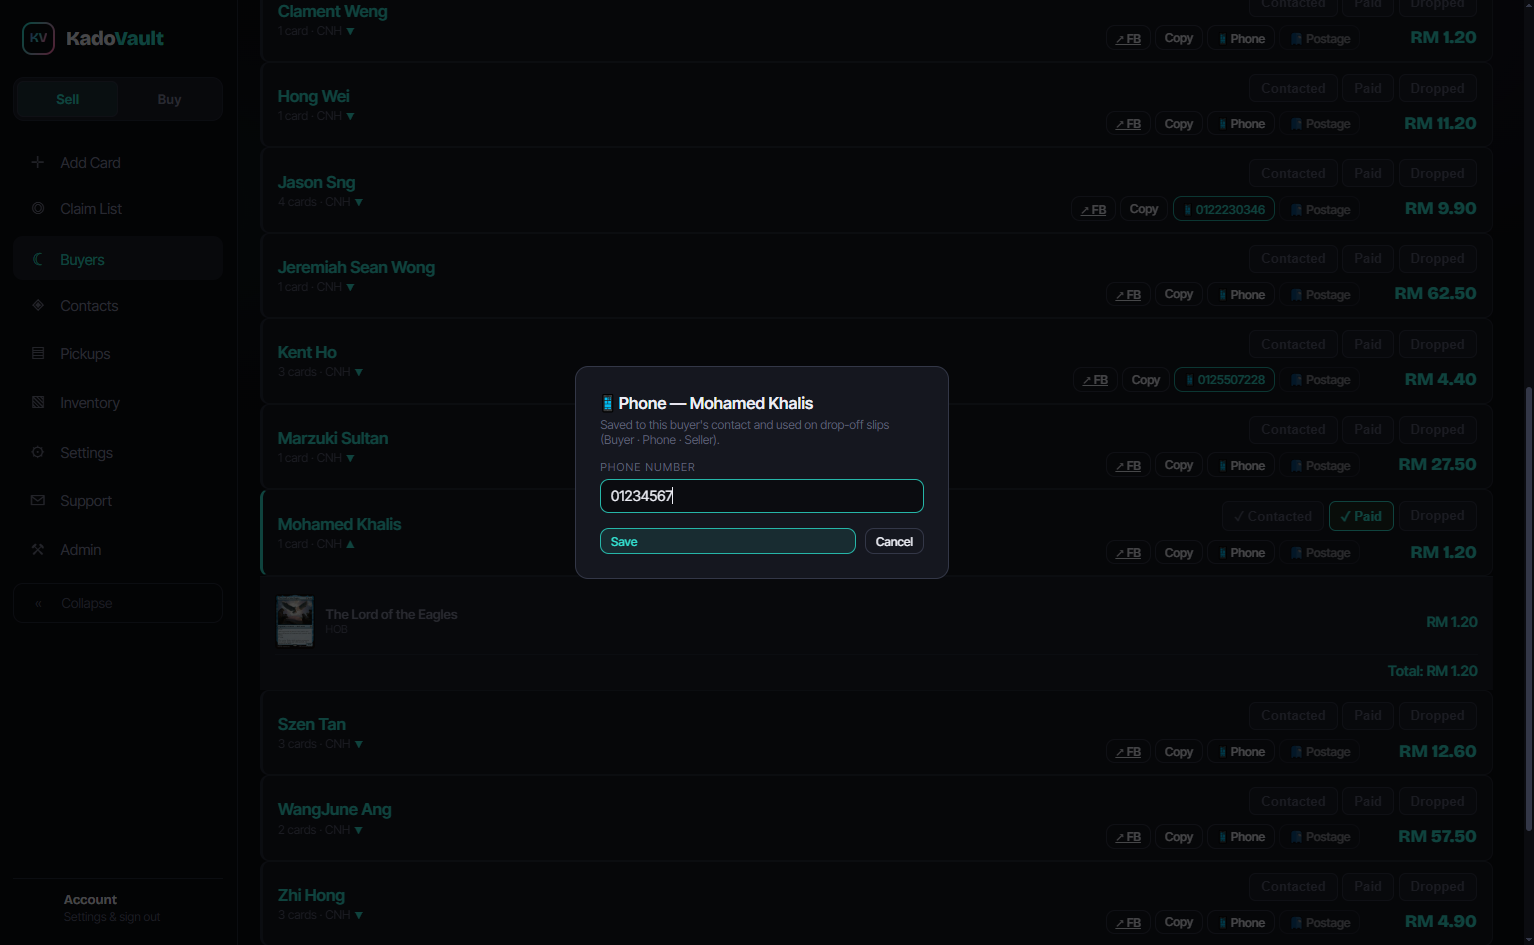Open Inventory in sidebar
The width and height of the screenshot is (1534, 945).
click(118, 403)
